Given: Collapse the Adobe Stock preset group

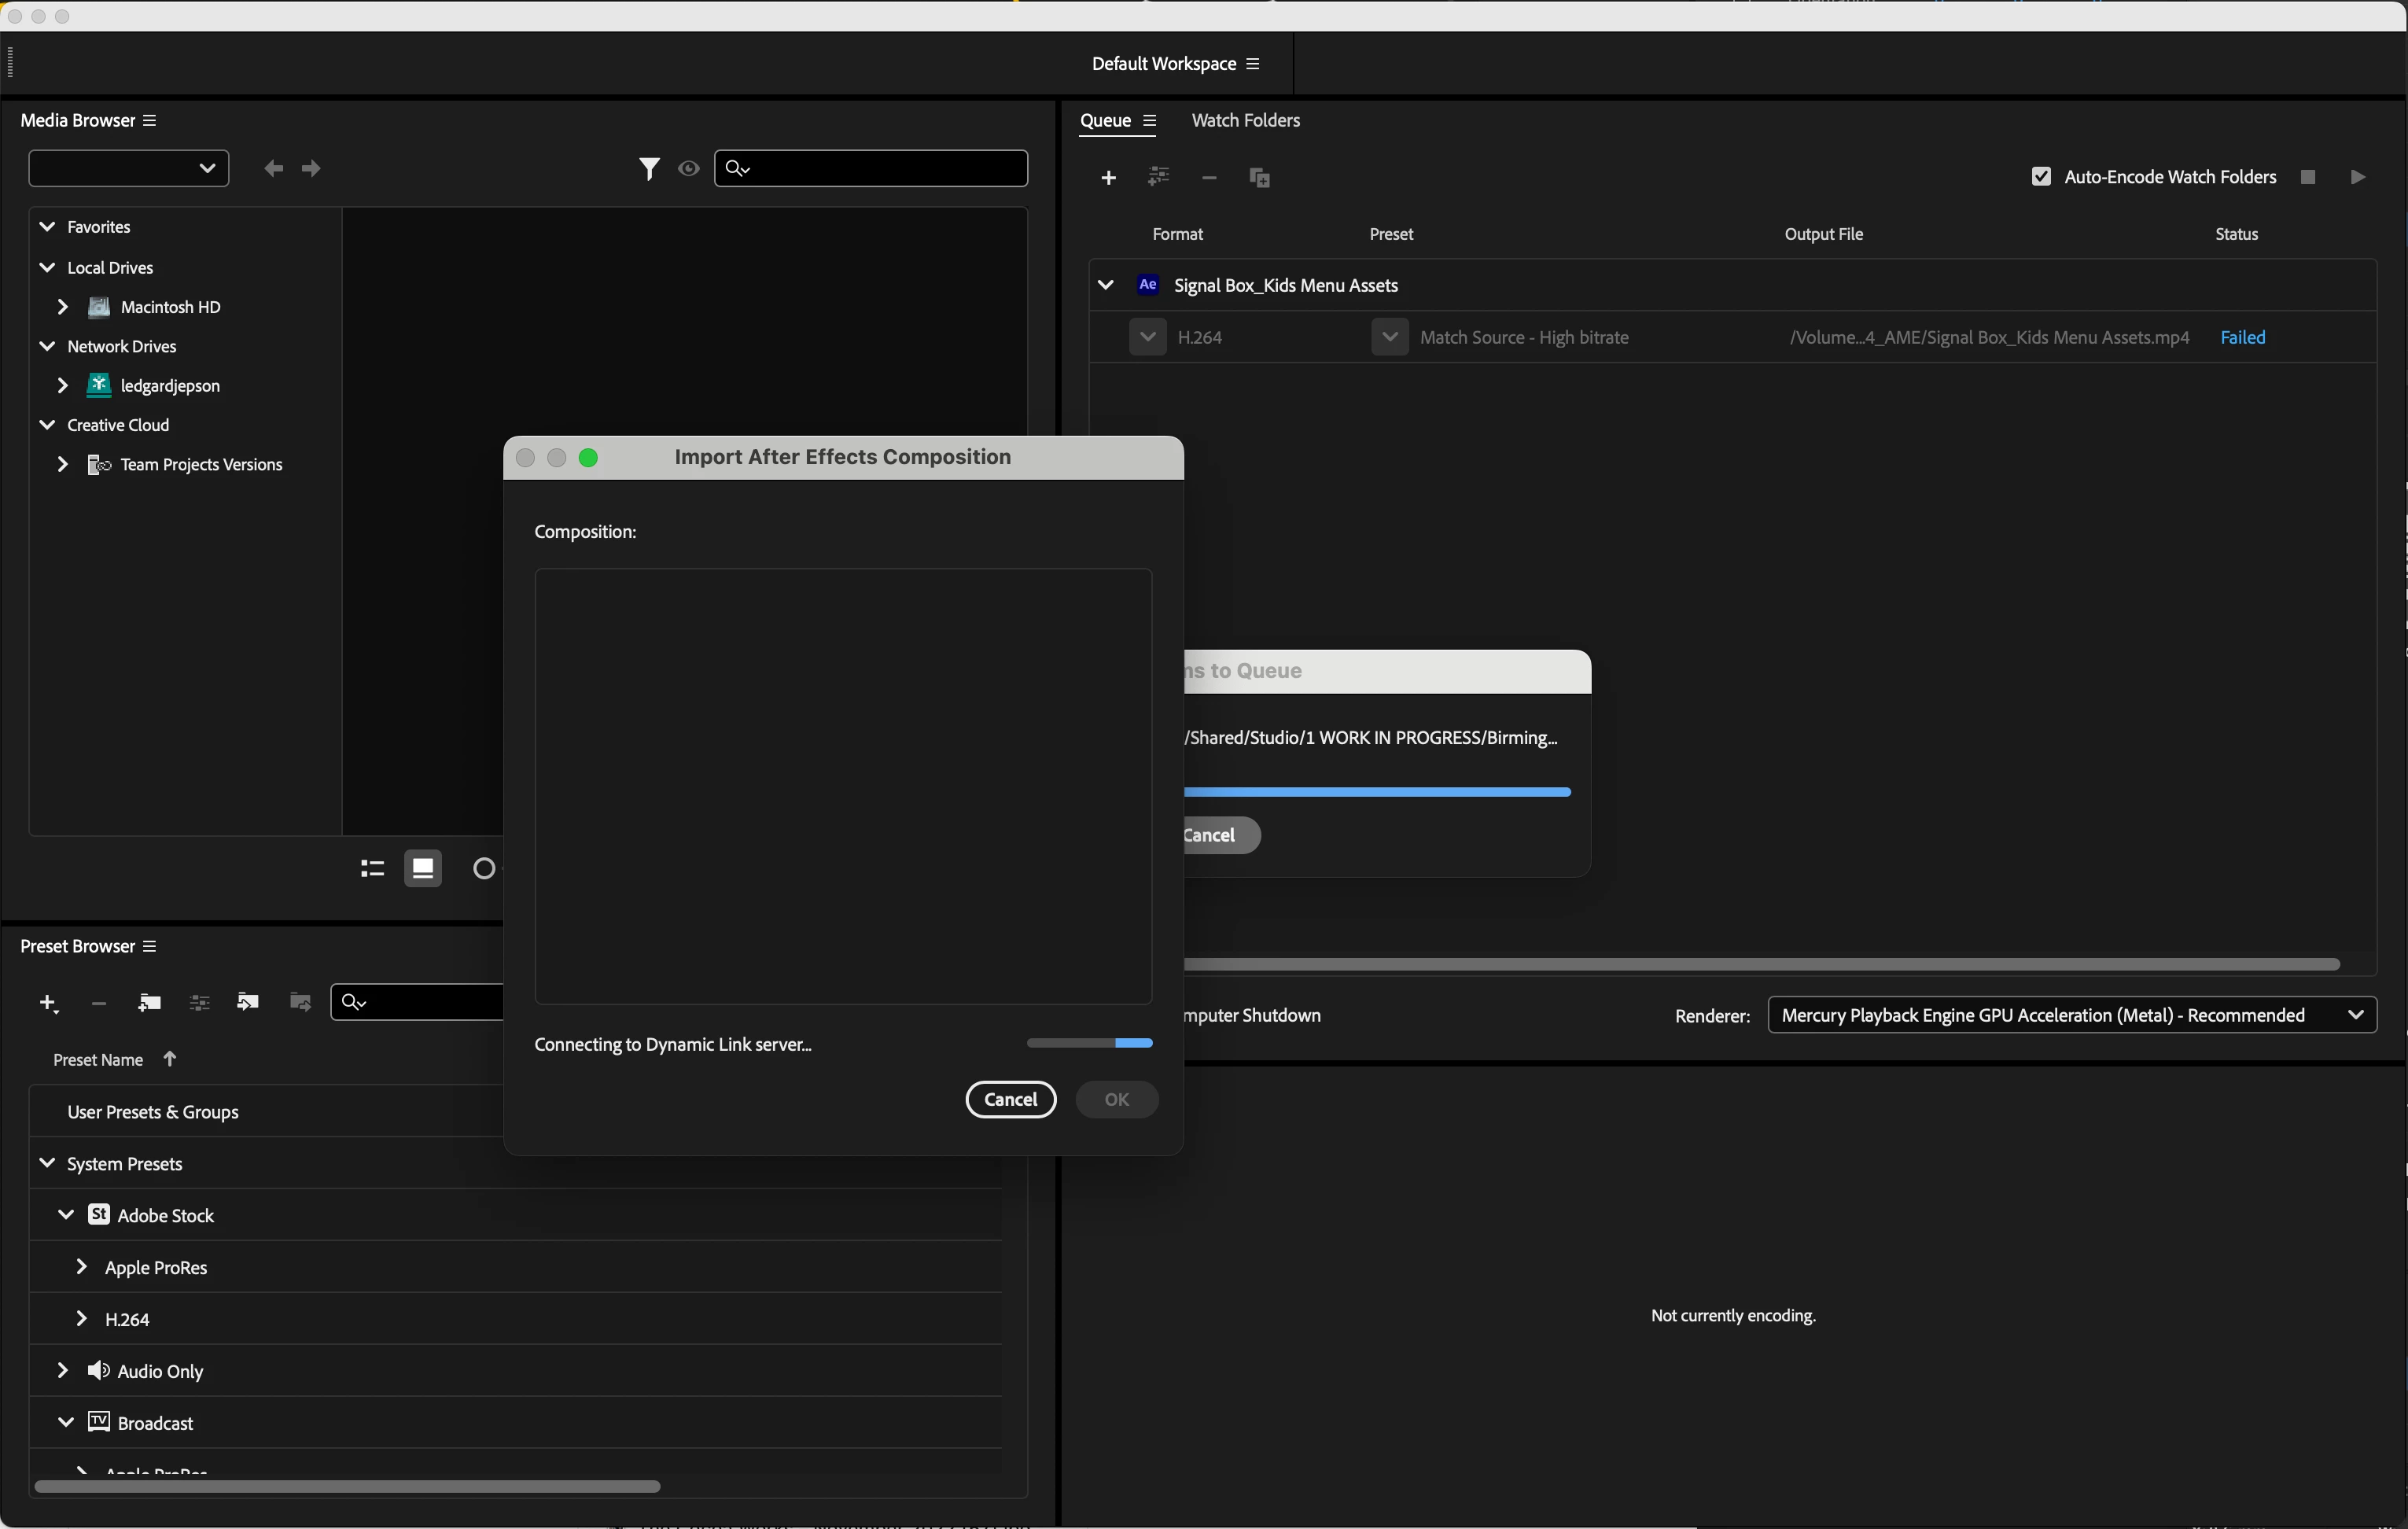Looking at the screenshot, I should [66, 1215].
